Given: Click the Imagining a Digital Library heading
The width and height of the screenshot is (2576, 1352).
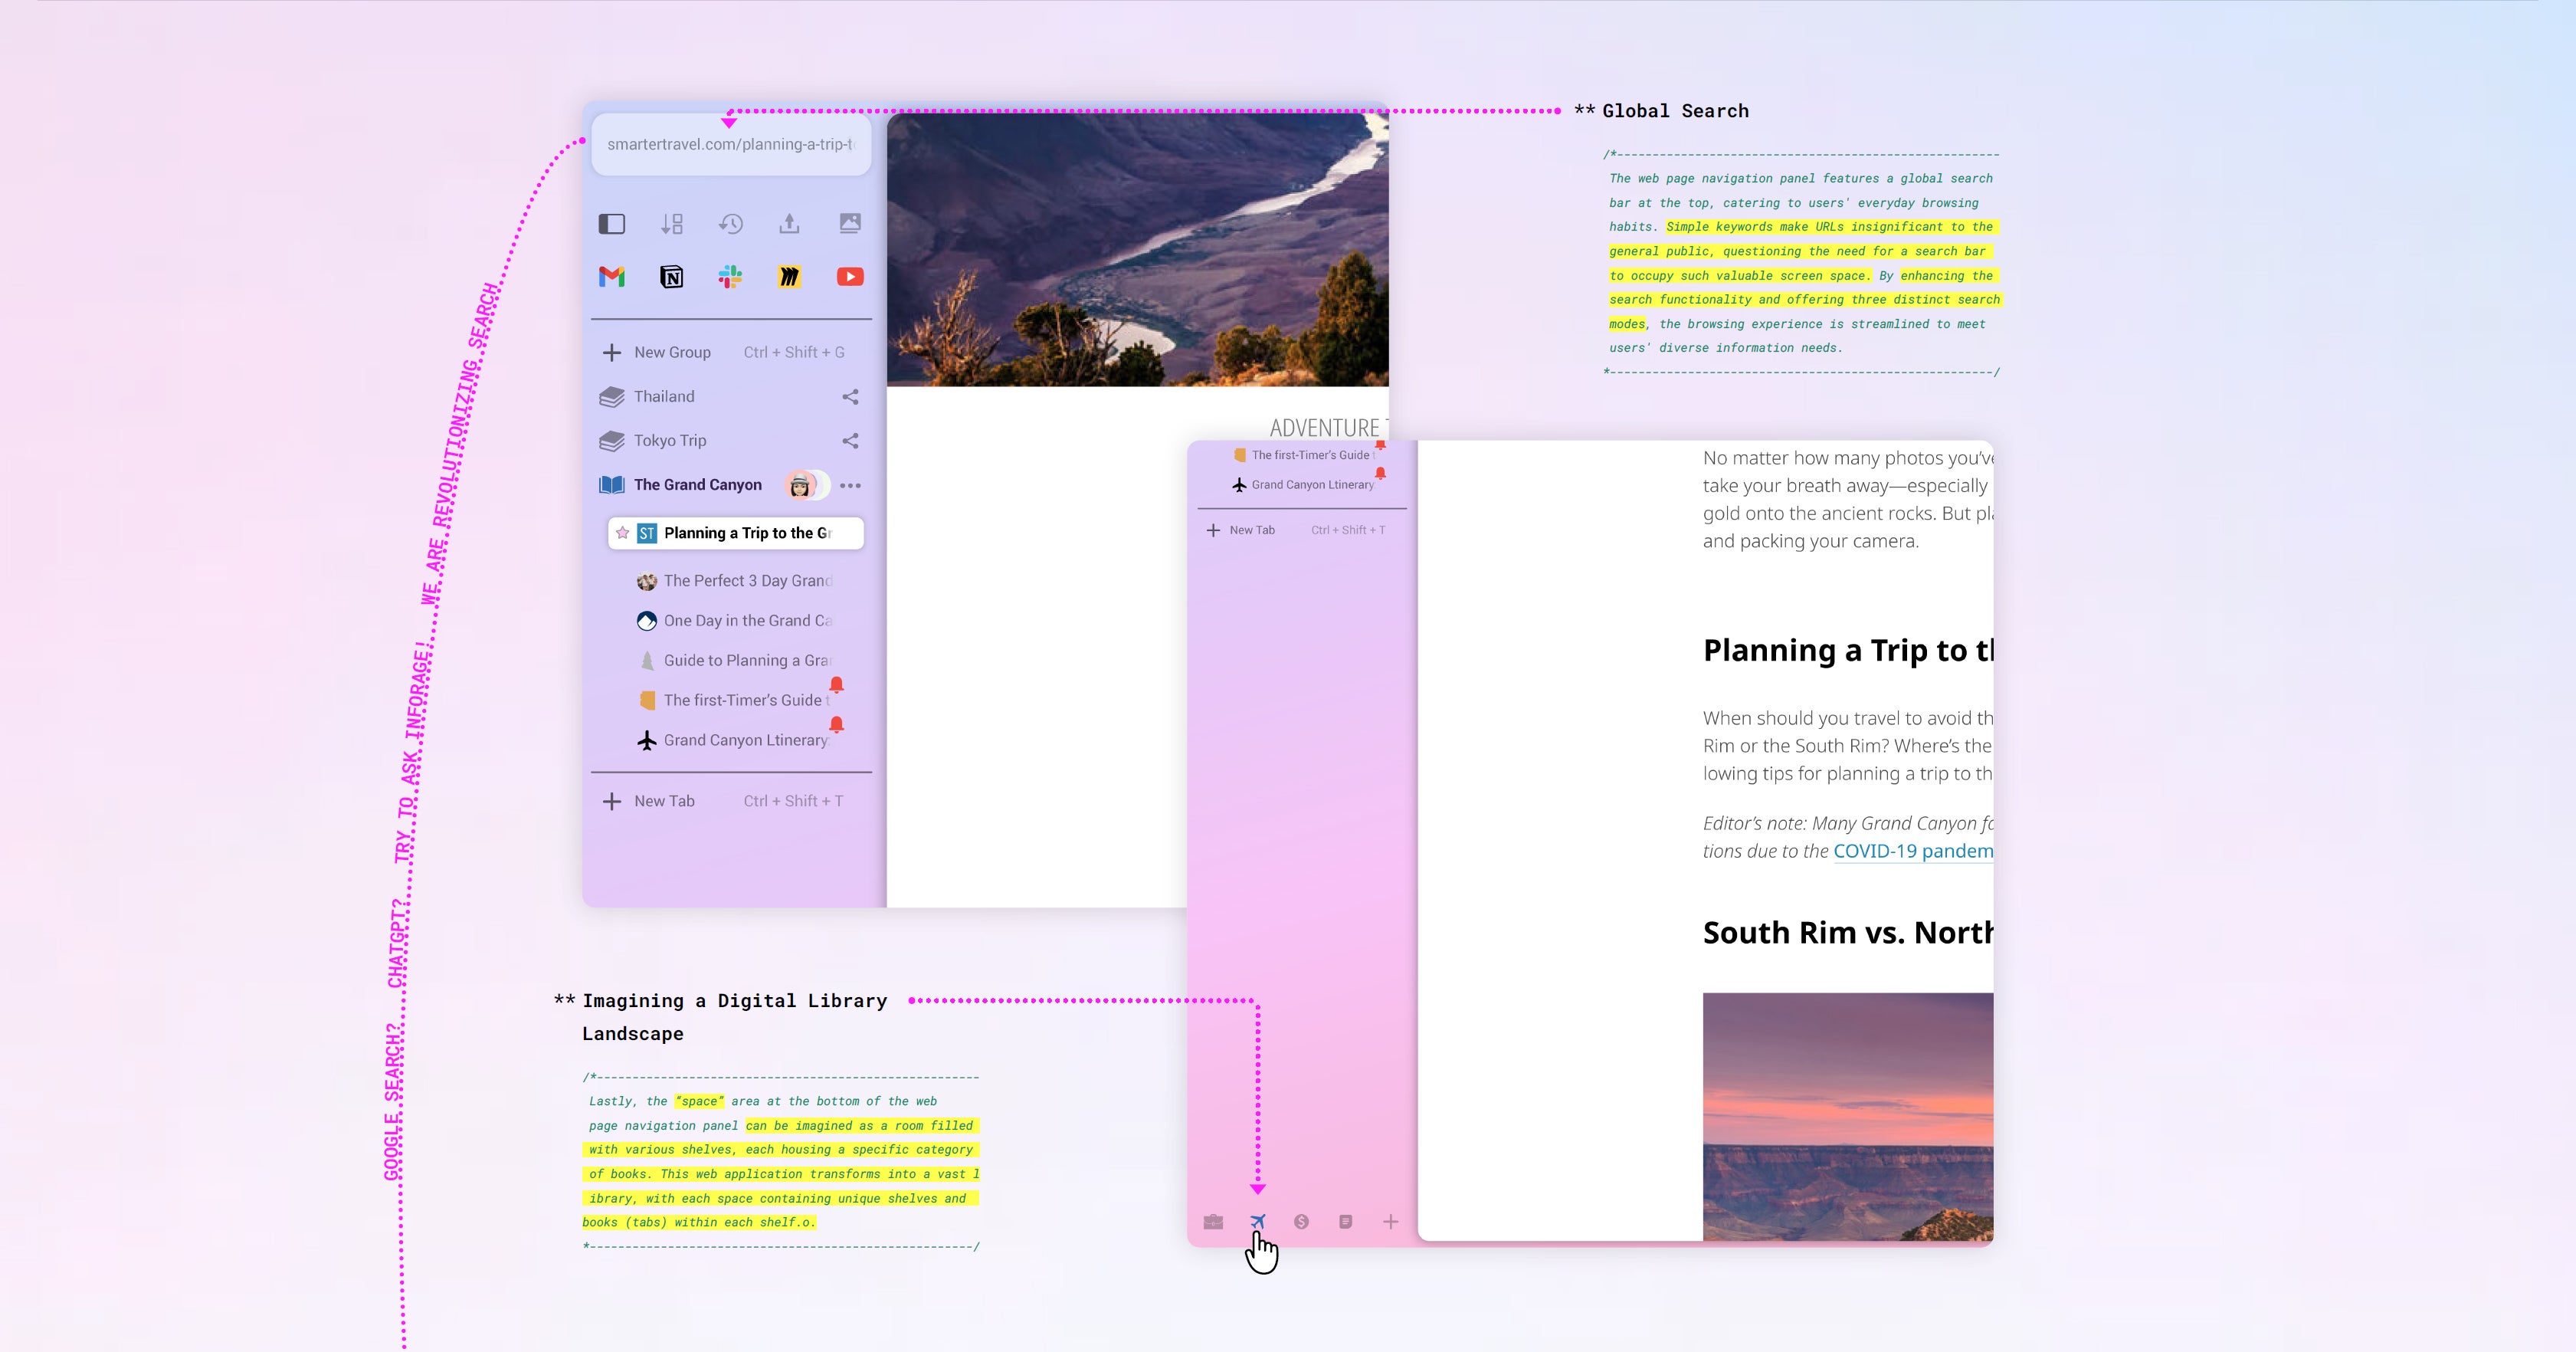Looking at the screenshot, I should coord(735,1017).
